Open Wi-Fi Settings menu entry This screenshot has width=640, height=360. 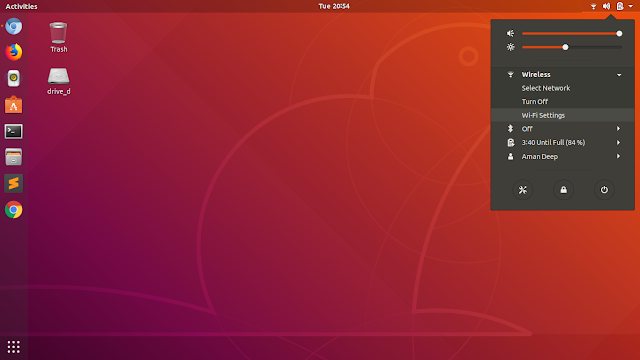click(562, 115)
